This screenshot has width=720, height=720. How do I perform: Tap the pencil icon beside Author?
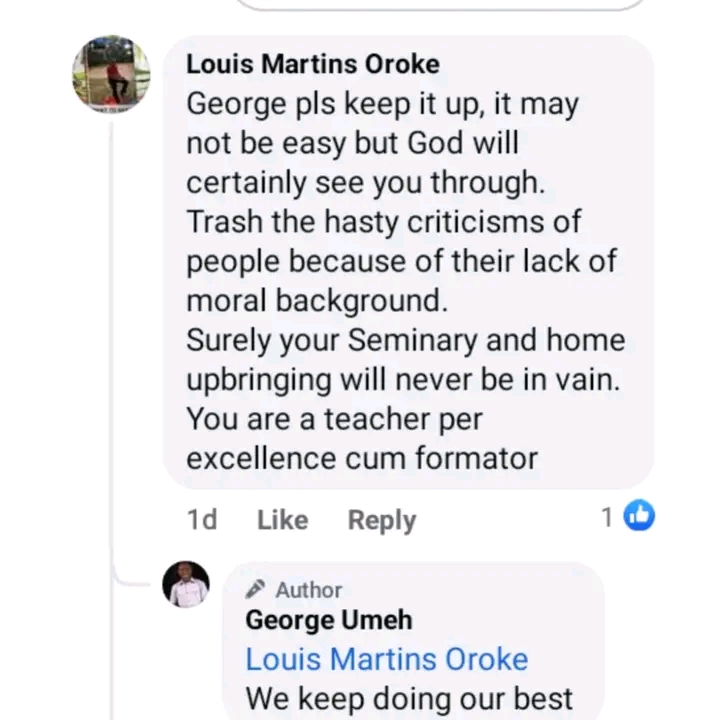(256, 589)
